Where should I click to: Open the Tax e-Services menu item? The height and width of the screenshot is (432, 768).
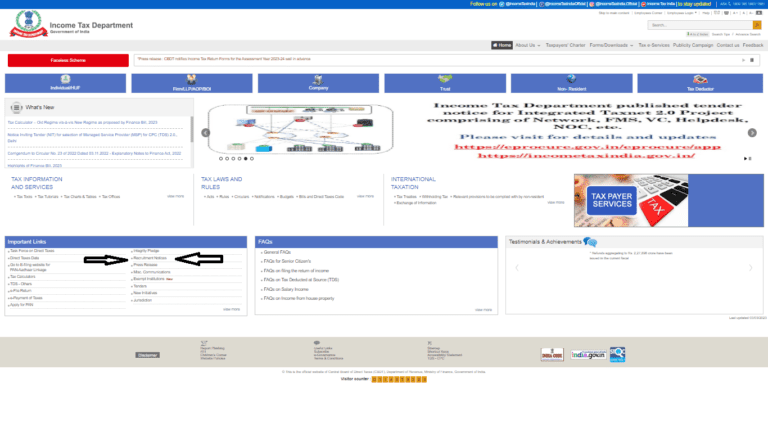click(653, 45)
